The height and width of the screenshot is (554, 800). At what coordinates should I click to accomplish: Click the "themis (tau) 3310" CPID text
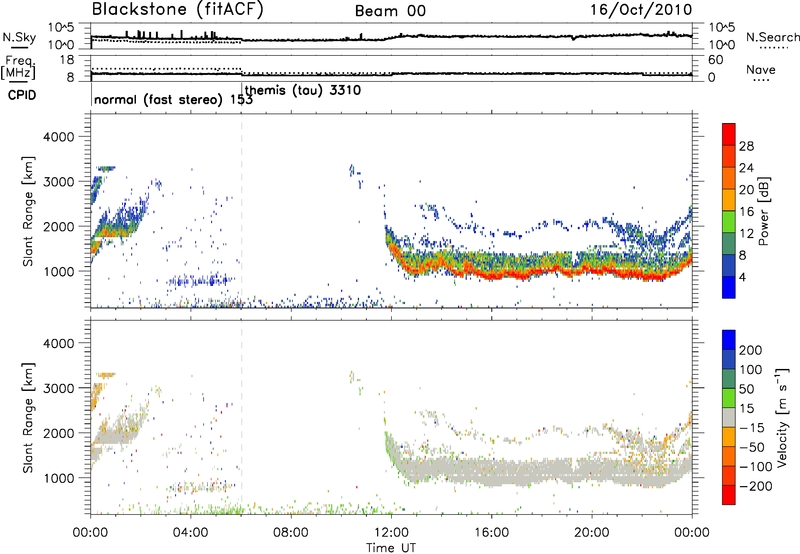point(303,91)
